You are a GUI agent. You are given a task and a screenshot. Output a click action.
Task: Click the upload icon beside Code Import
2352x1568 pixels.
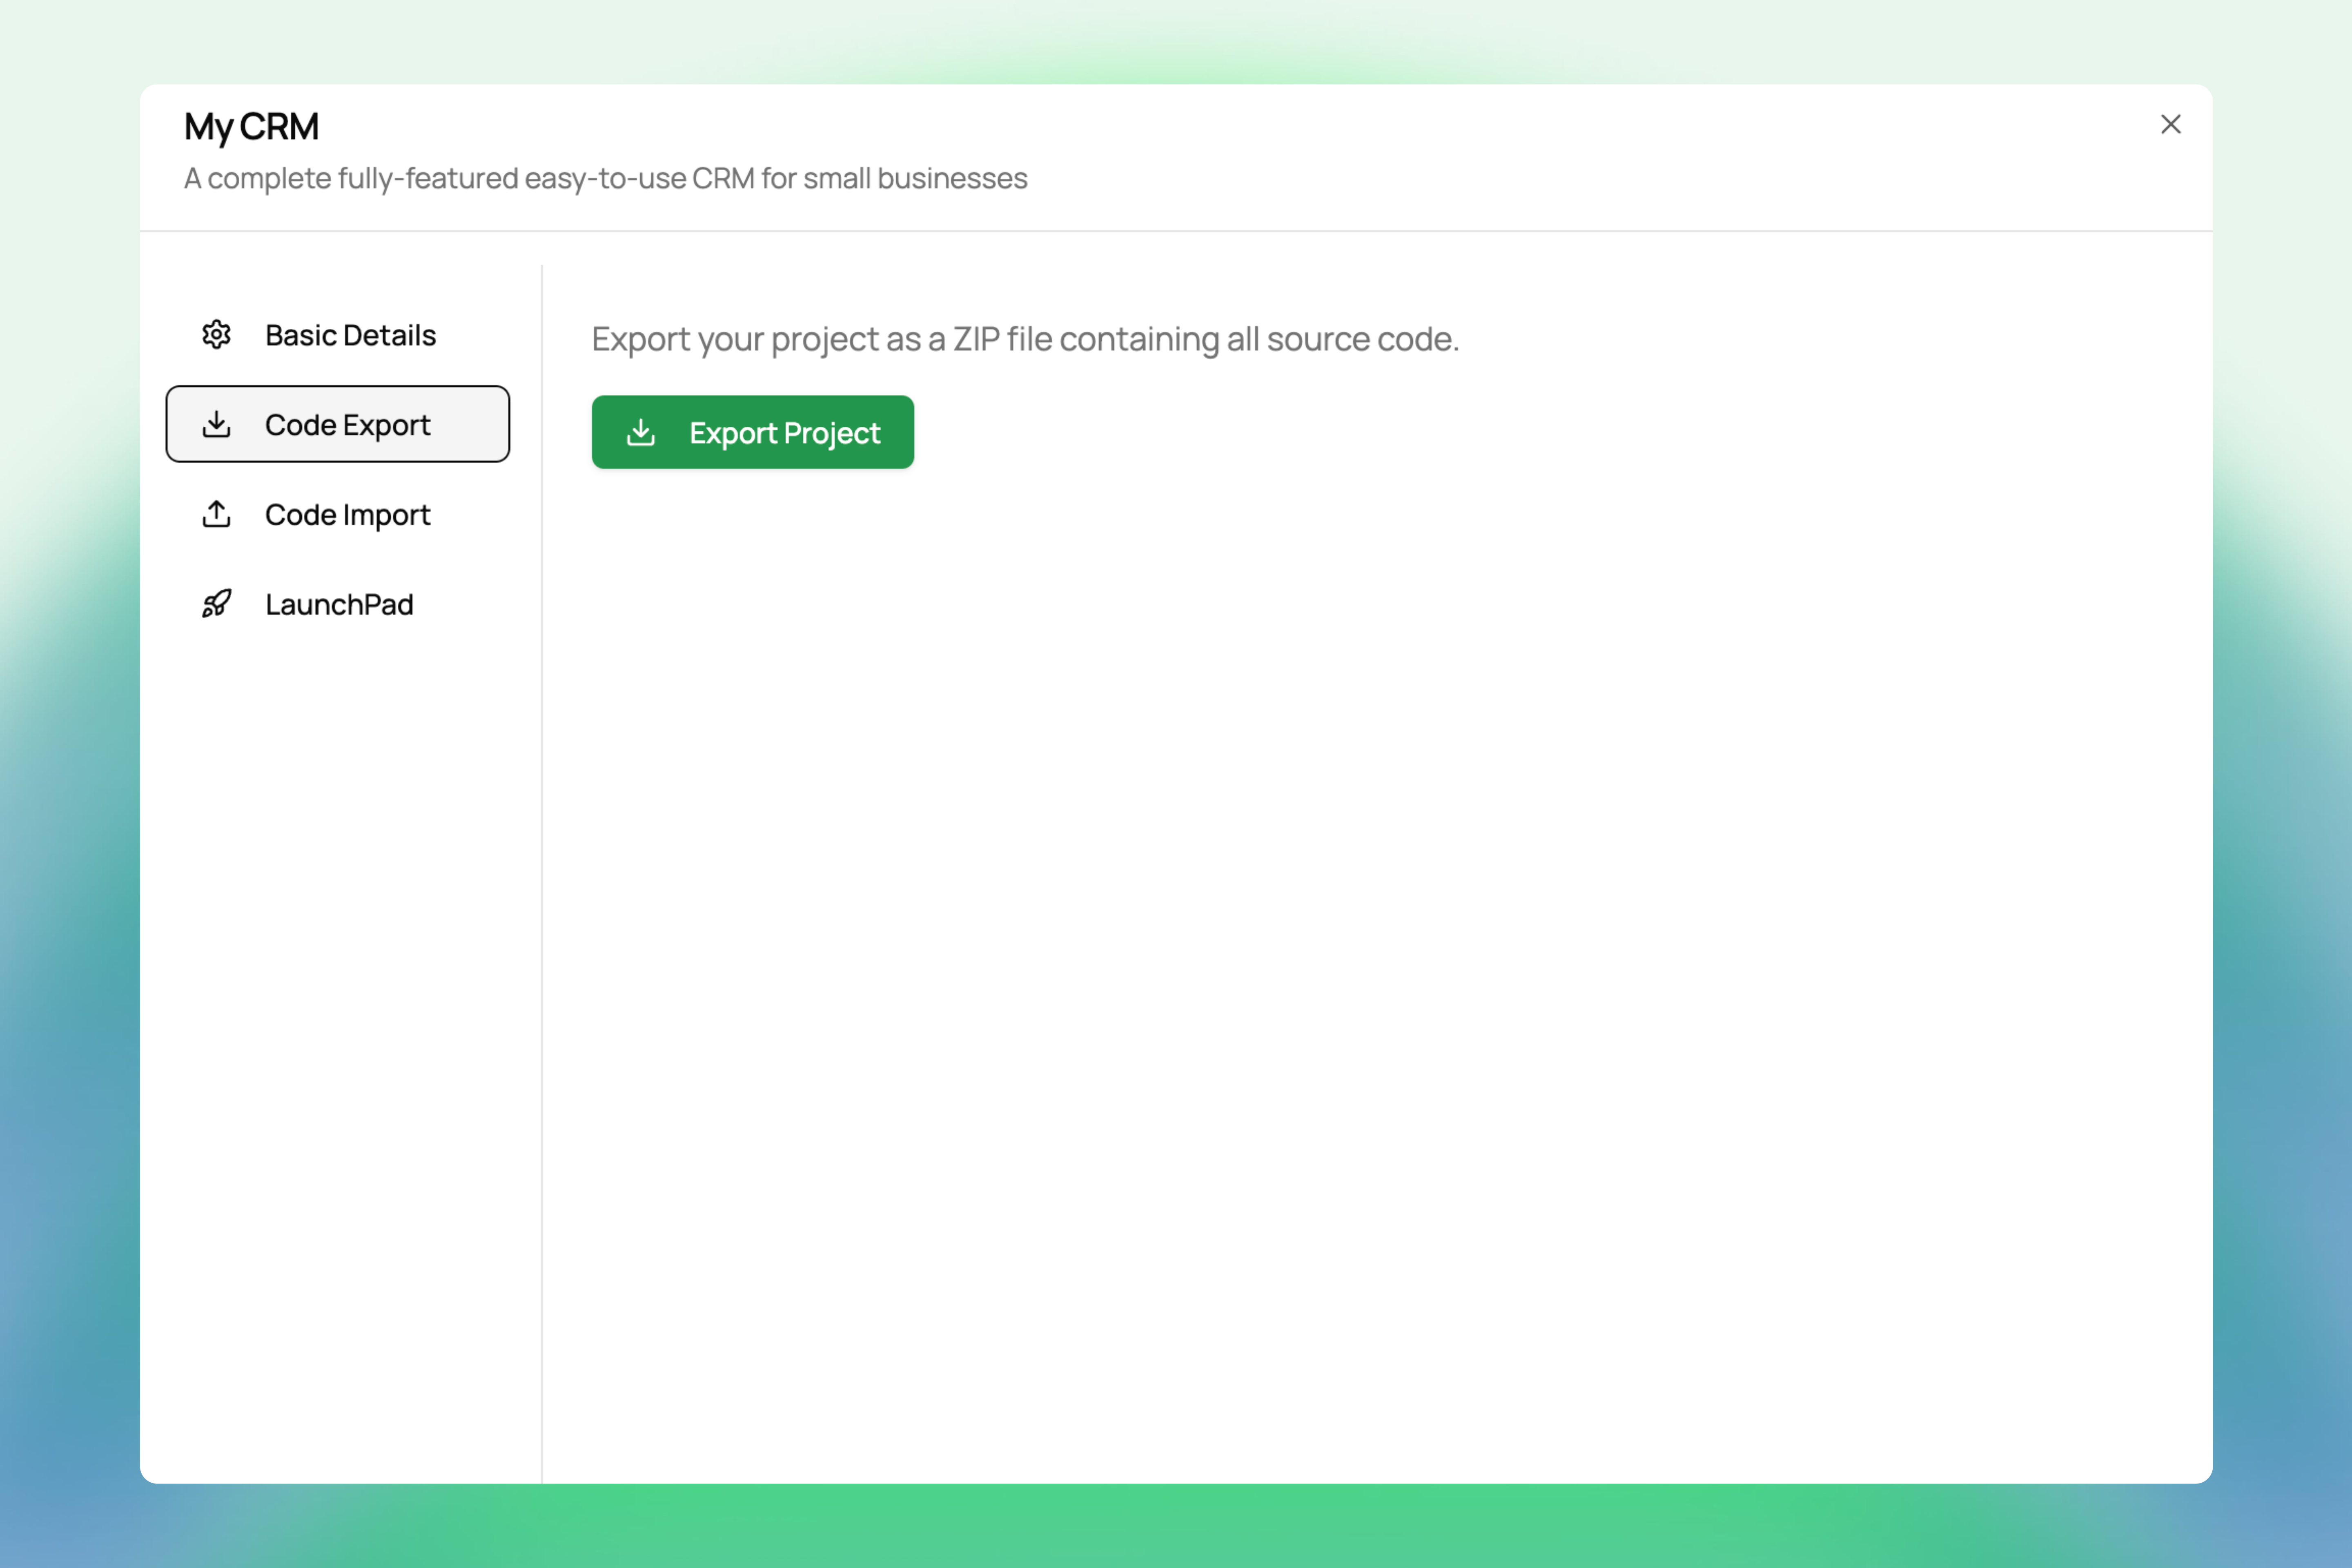(x=216, y=514)
